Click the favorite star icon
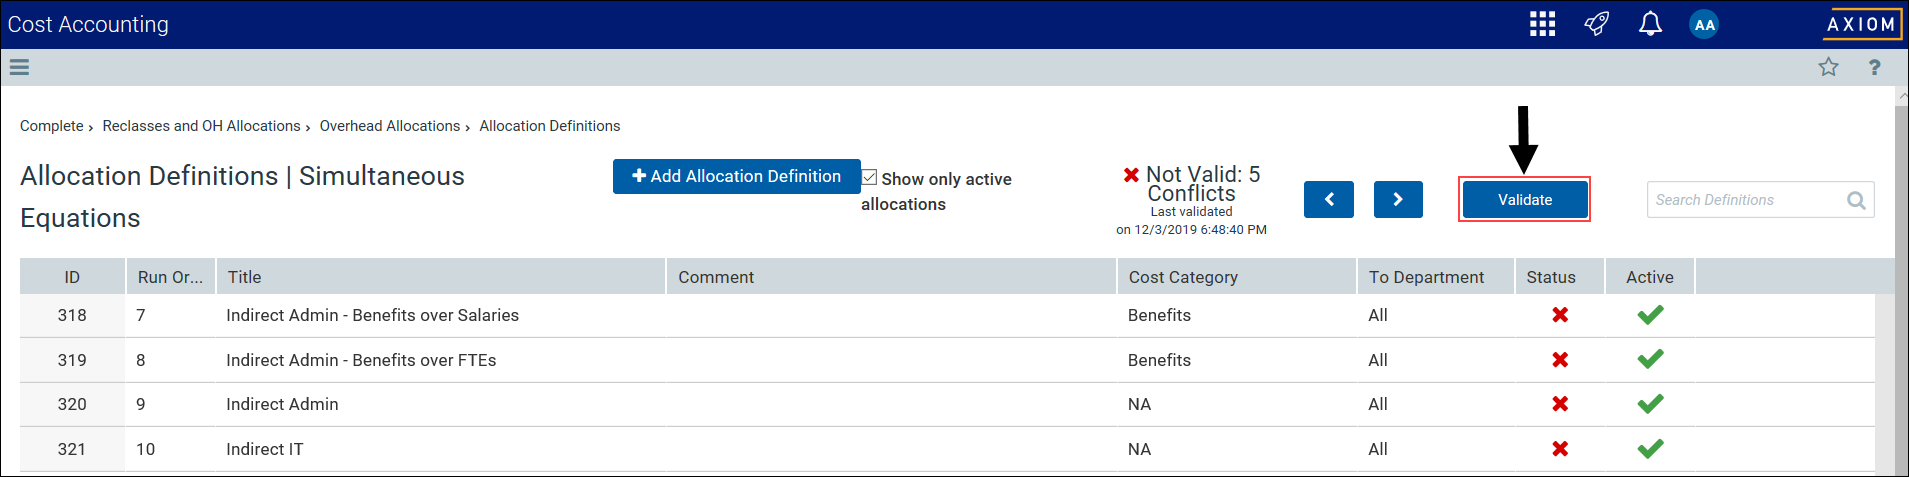Image resolution: width=1909 pixels, height=477 pixels. tap(1828, 67)
